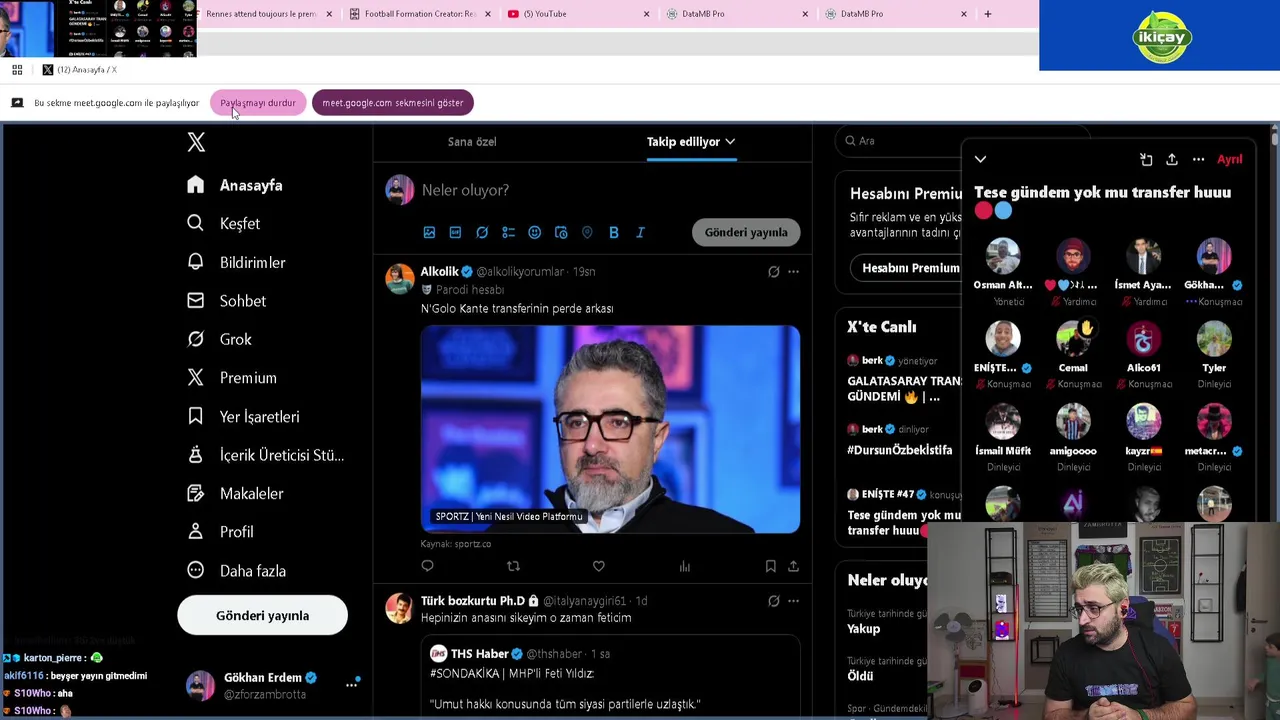Open Alico61 avatar in the Space

(x=1143, y=340)
